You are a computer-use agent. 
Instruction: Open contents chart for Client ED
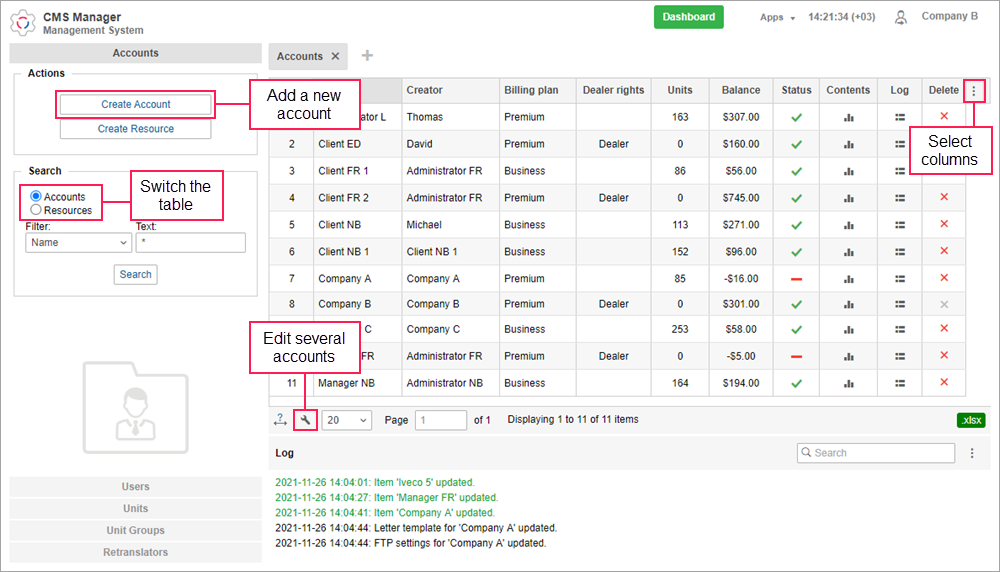848,145
